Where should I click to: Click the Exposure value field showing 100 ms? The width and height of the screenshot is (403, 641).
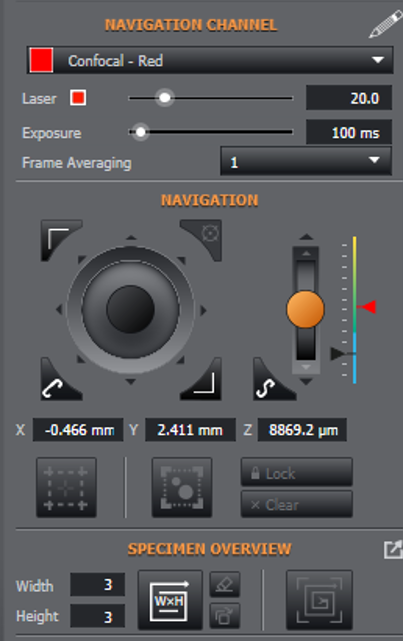[349, 132]
